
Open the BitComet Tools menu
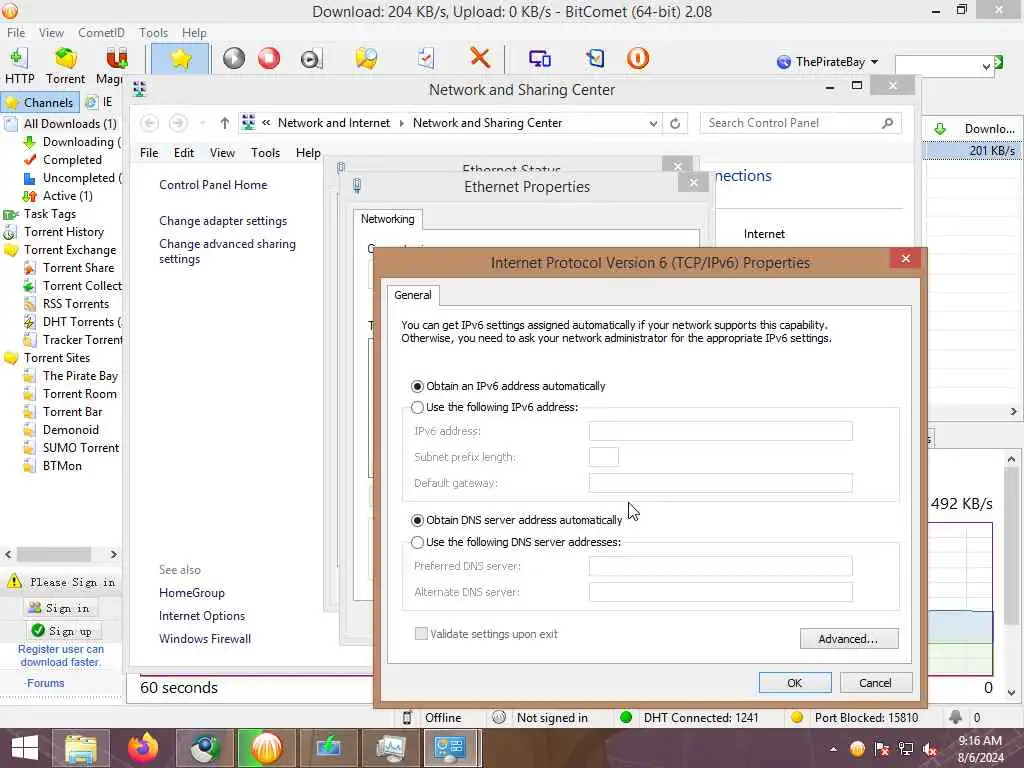tap(153, 33)
